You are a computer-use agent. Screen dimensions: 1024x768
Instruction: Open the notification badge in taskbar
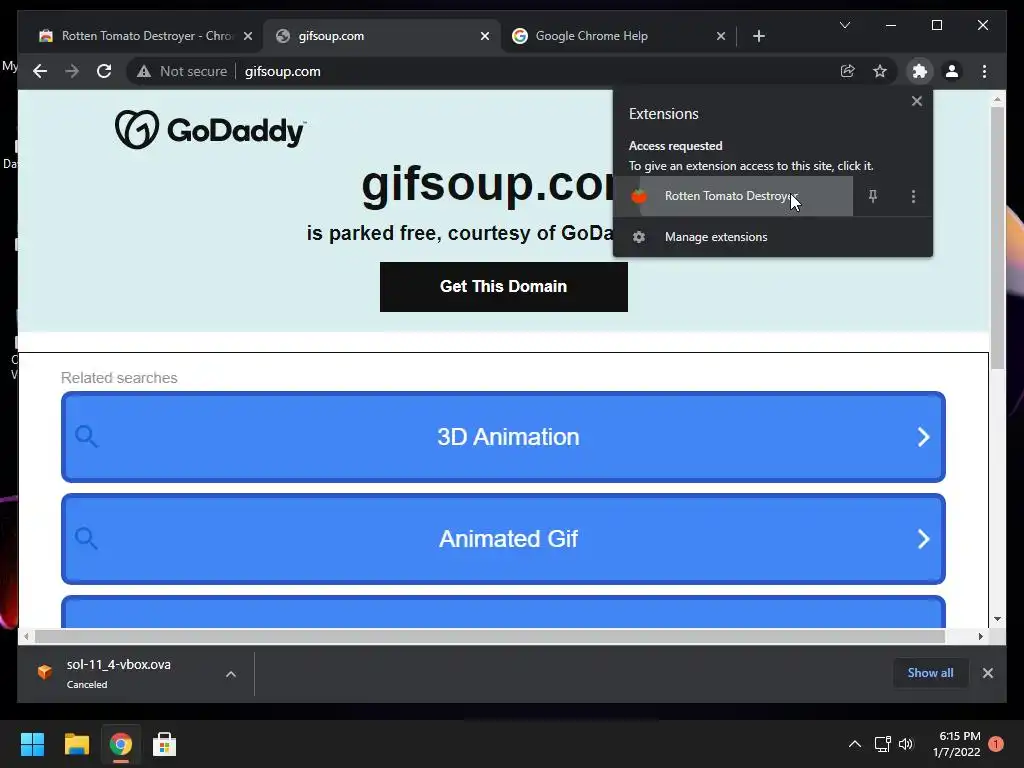tap(996, 744)
